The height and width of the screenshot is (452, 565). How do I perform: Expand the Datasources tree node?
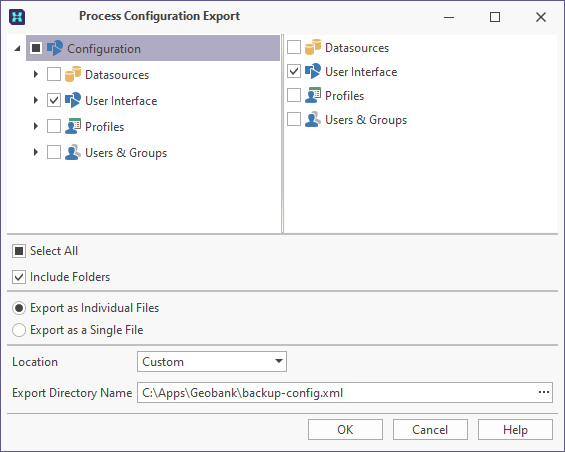36,74
